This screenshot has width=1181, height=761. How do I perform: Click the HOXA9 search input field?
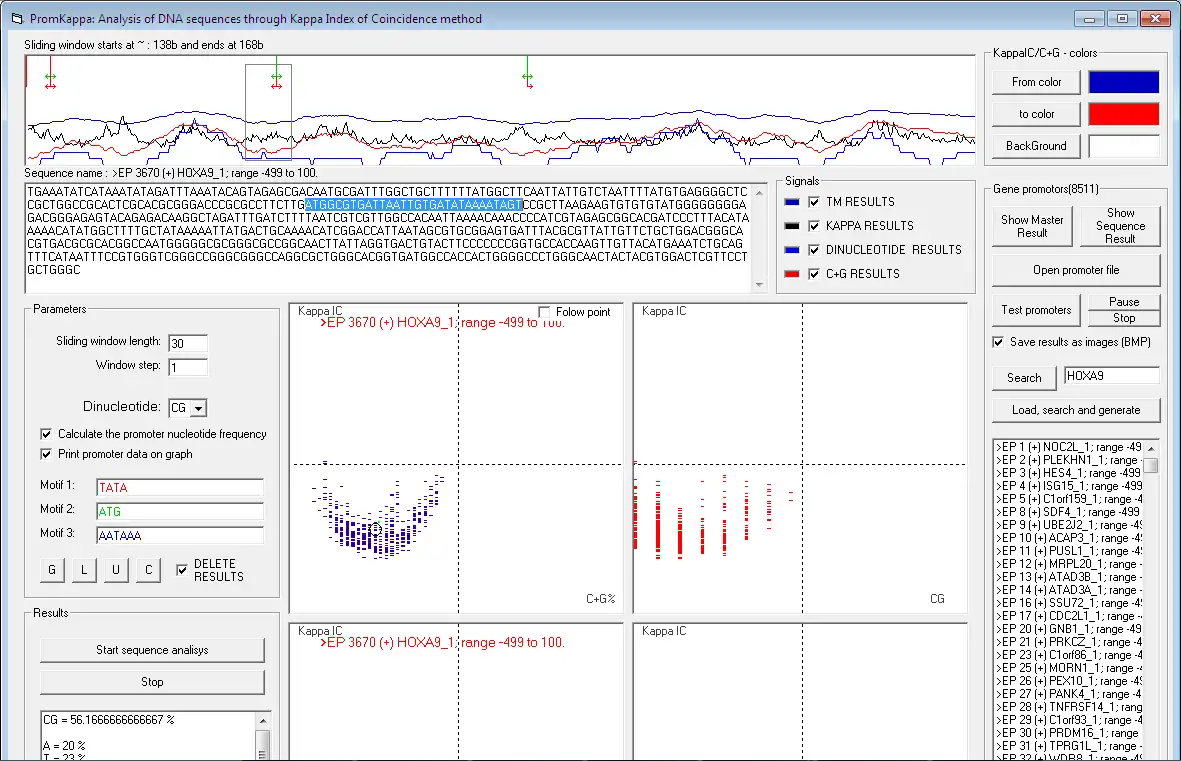point(1112,376)
